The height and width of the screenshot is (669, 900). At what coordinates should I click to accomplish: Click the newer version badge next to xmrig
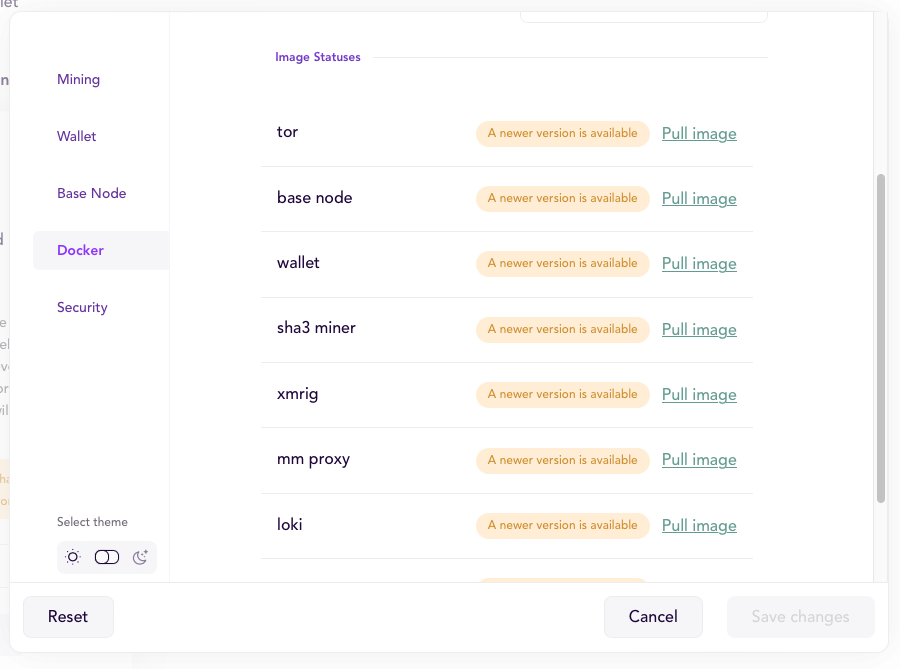tap(563, 394)
